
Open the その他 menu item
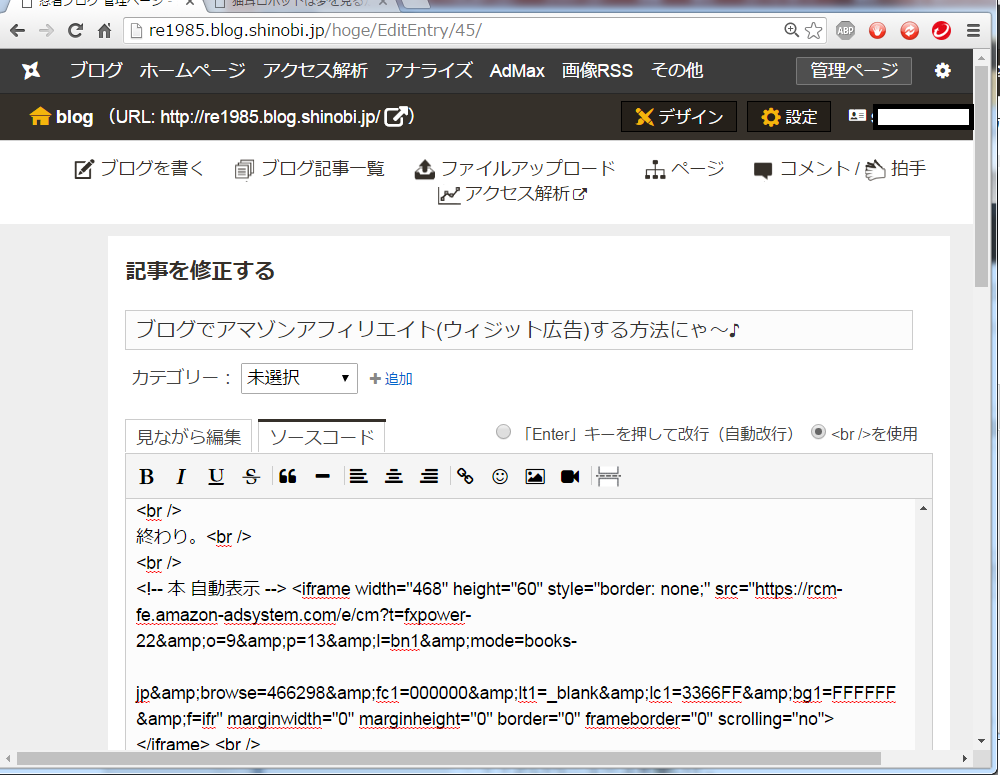(677, 71)
